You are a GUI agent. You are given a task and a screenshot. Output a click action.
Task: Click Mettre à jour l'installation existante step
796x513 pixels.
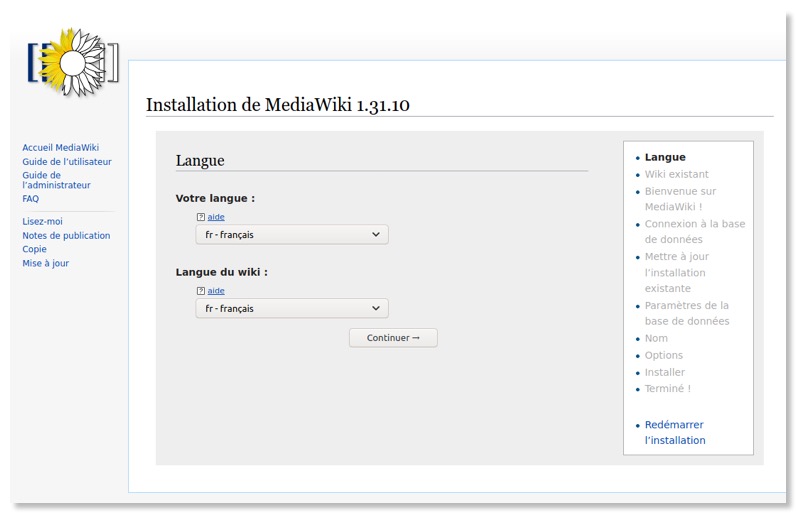(x=677, y=272)
